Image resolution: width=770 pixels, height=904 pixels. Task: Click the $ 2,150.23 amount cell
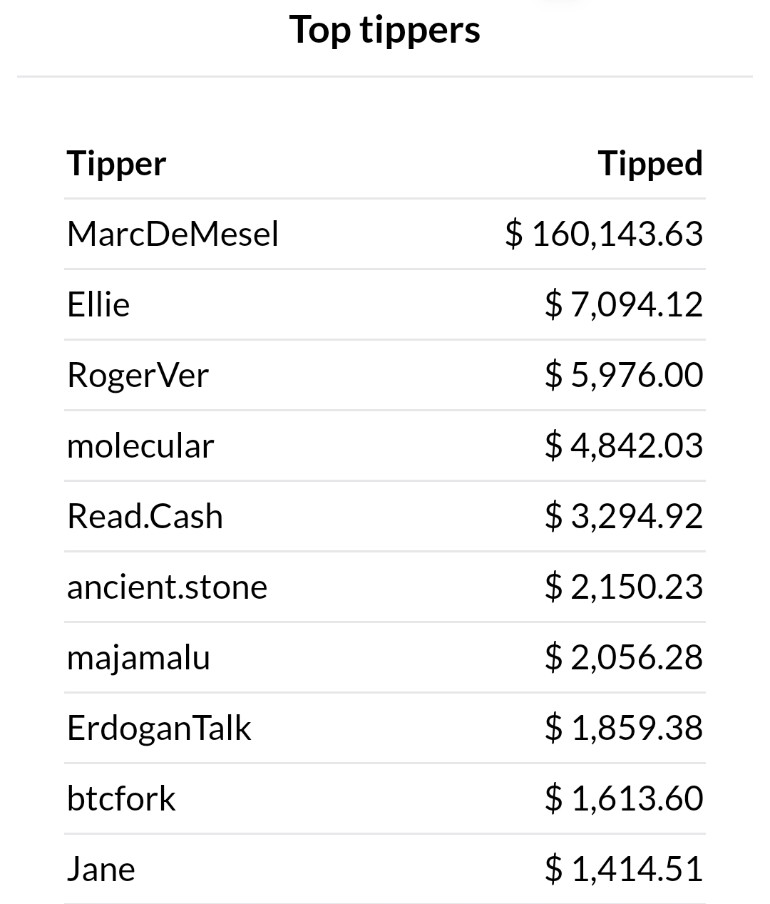[x=624, y=587]
